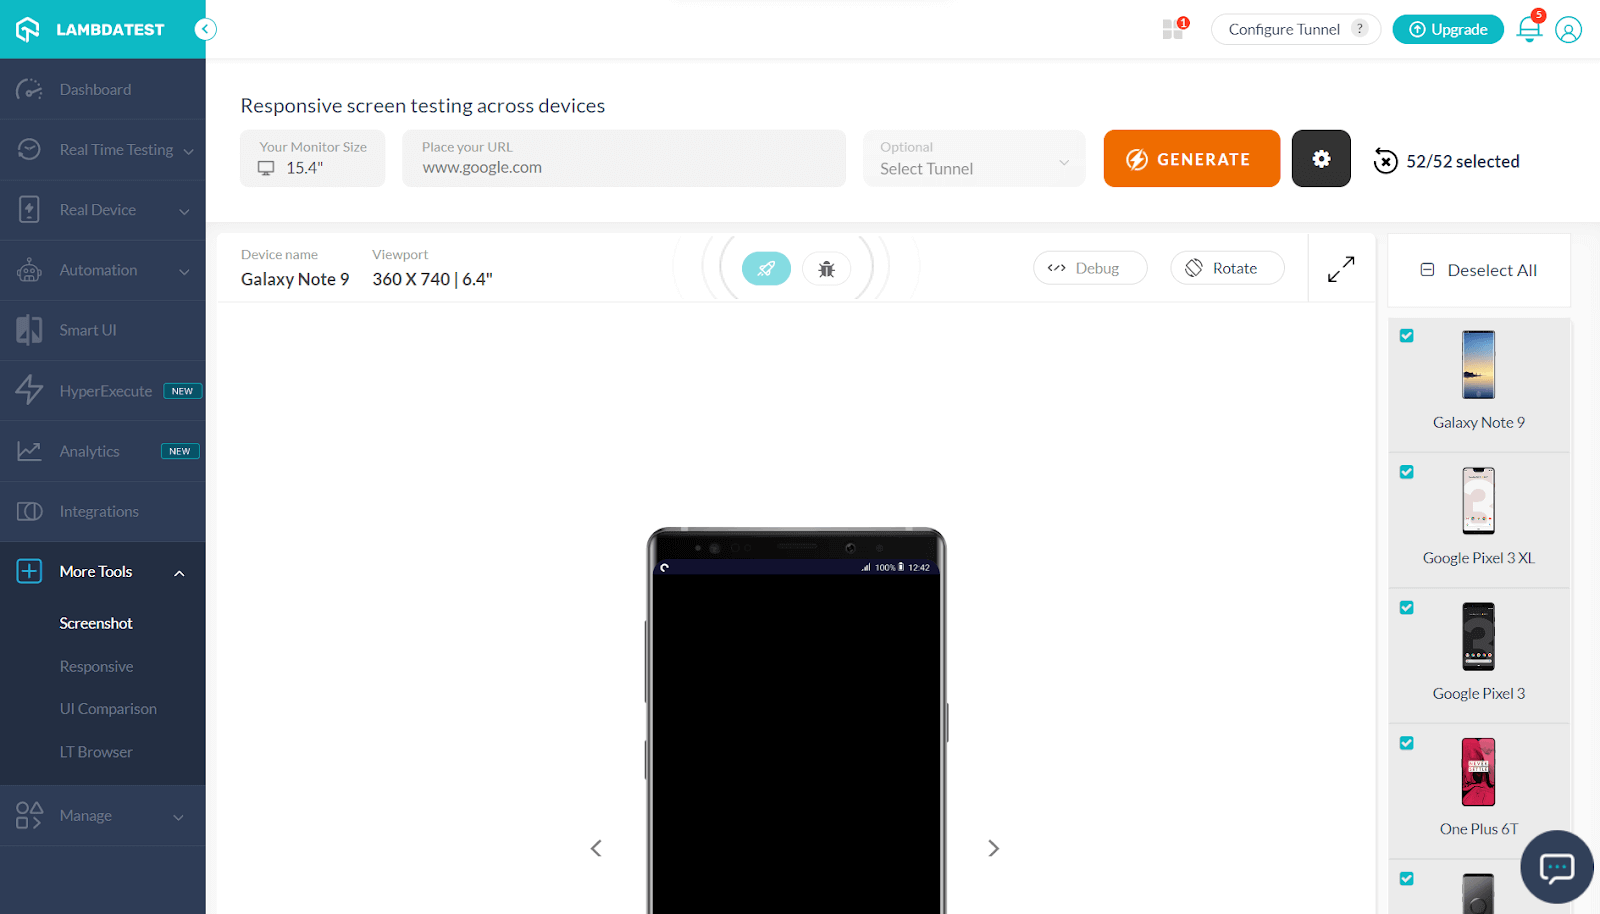1600x914 pixels.
Task: Expand the device preview to fullscreen
Action: [x=1341, y=268]
